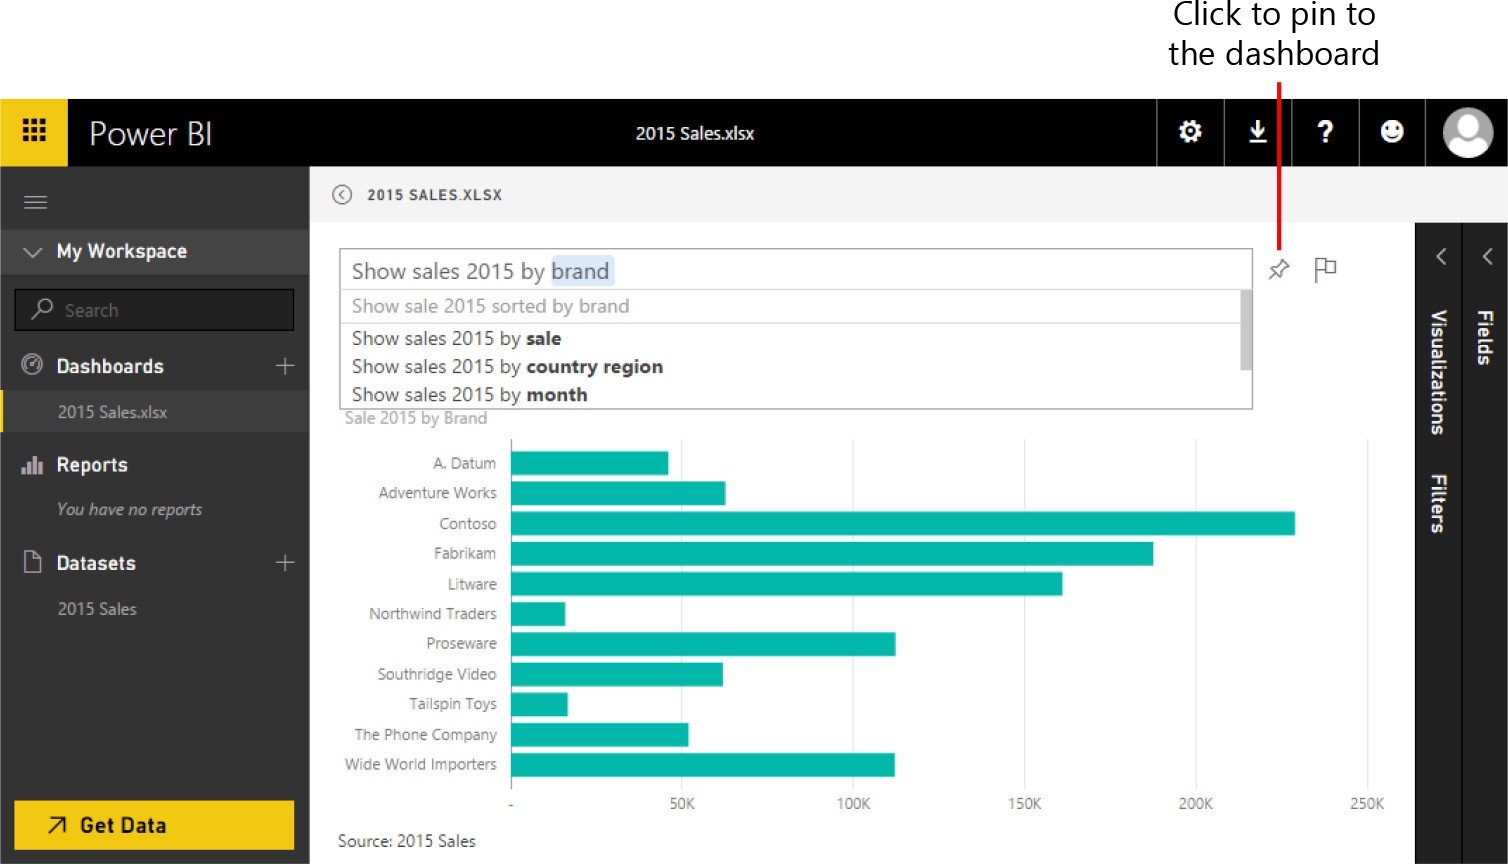
Task: Add a new dataset with plus
Action: tap(285, 563)
